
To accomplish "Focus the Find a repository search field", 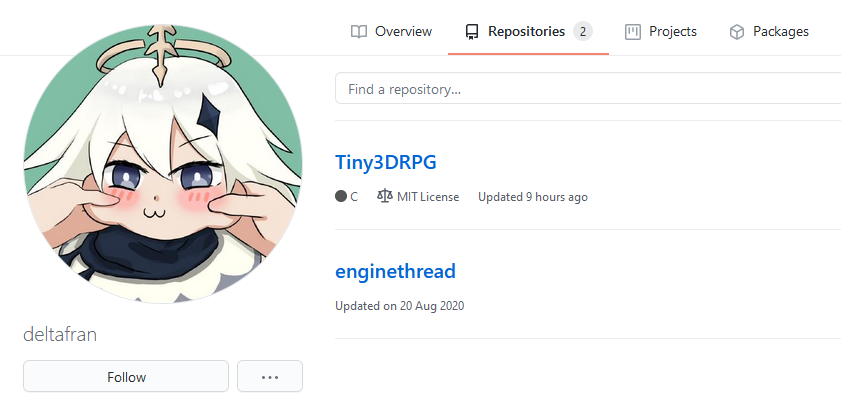I will coord(588,88).
